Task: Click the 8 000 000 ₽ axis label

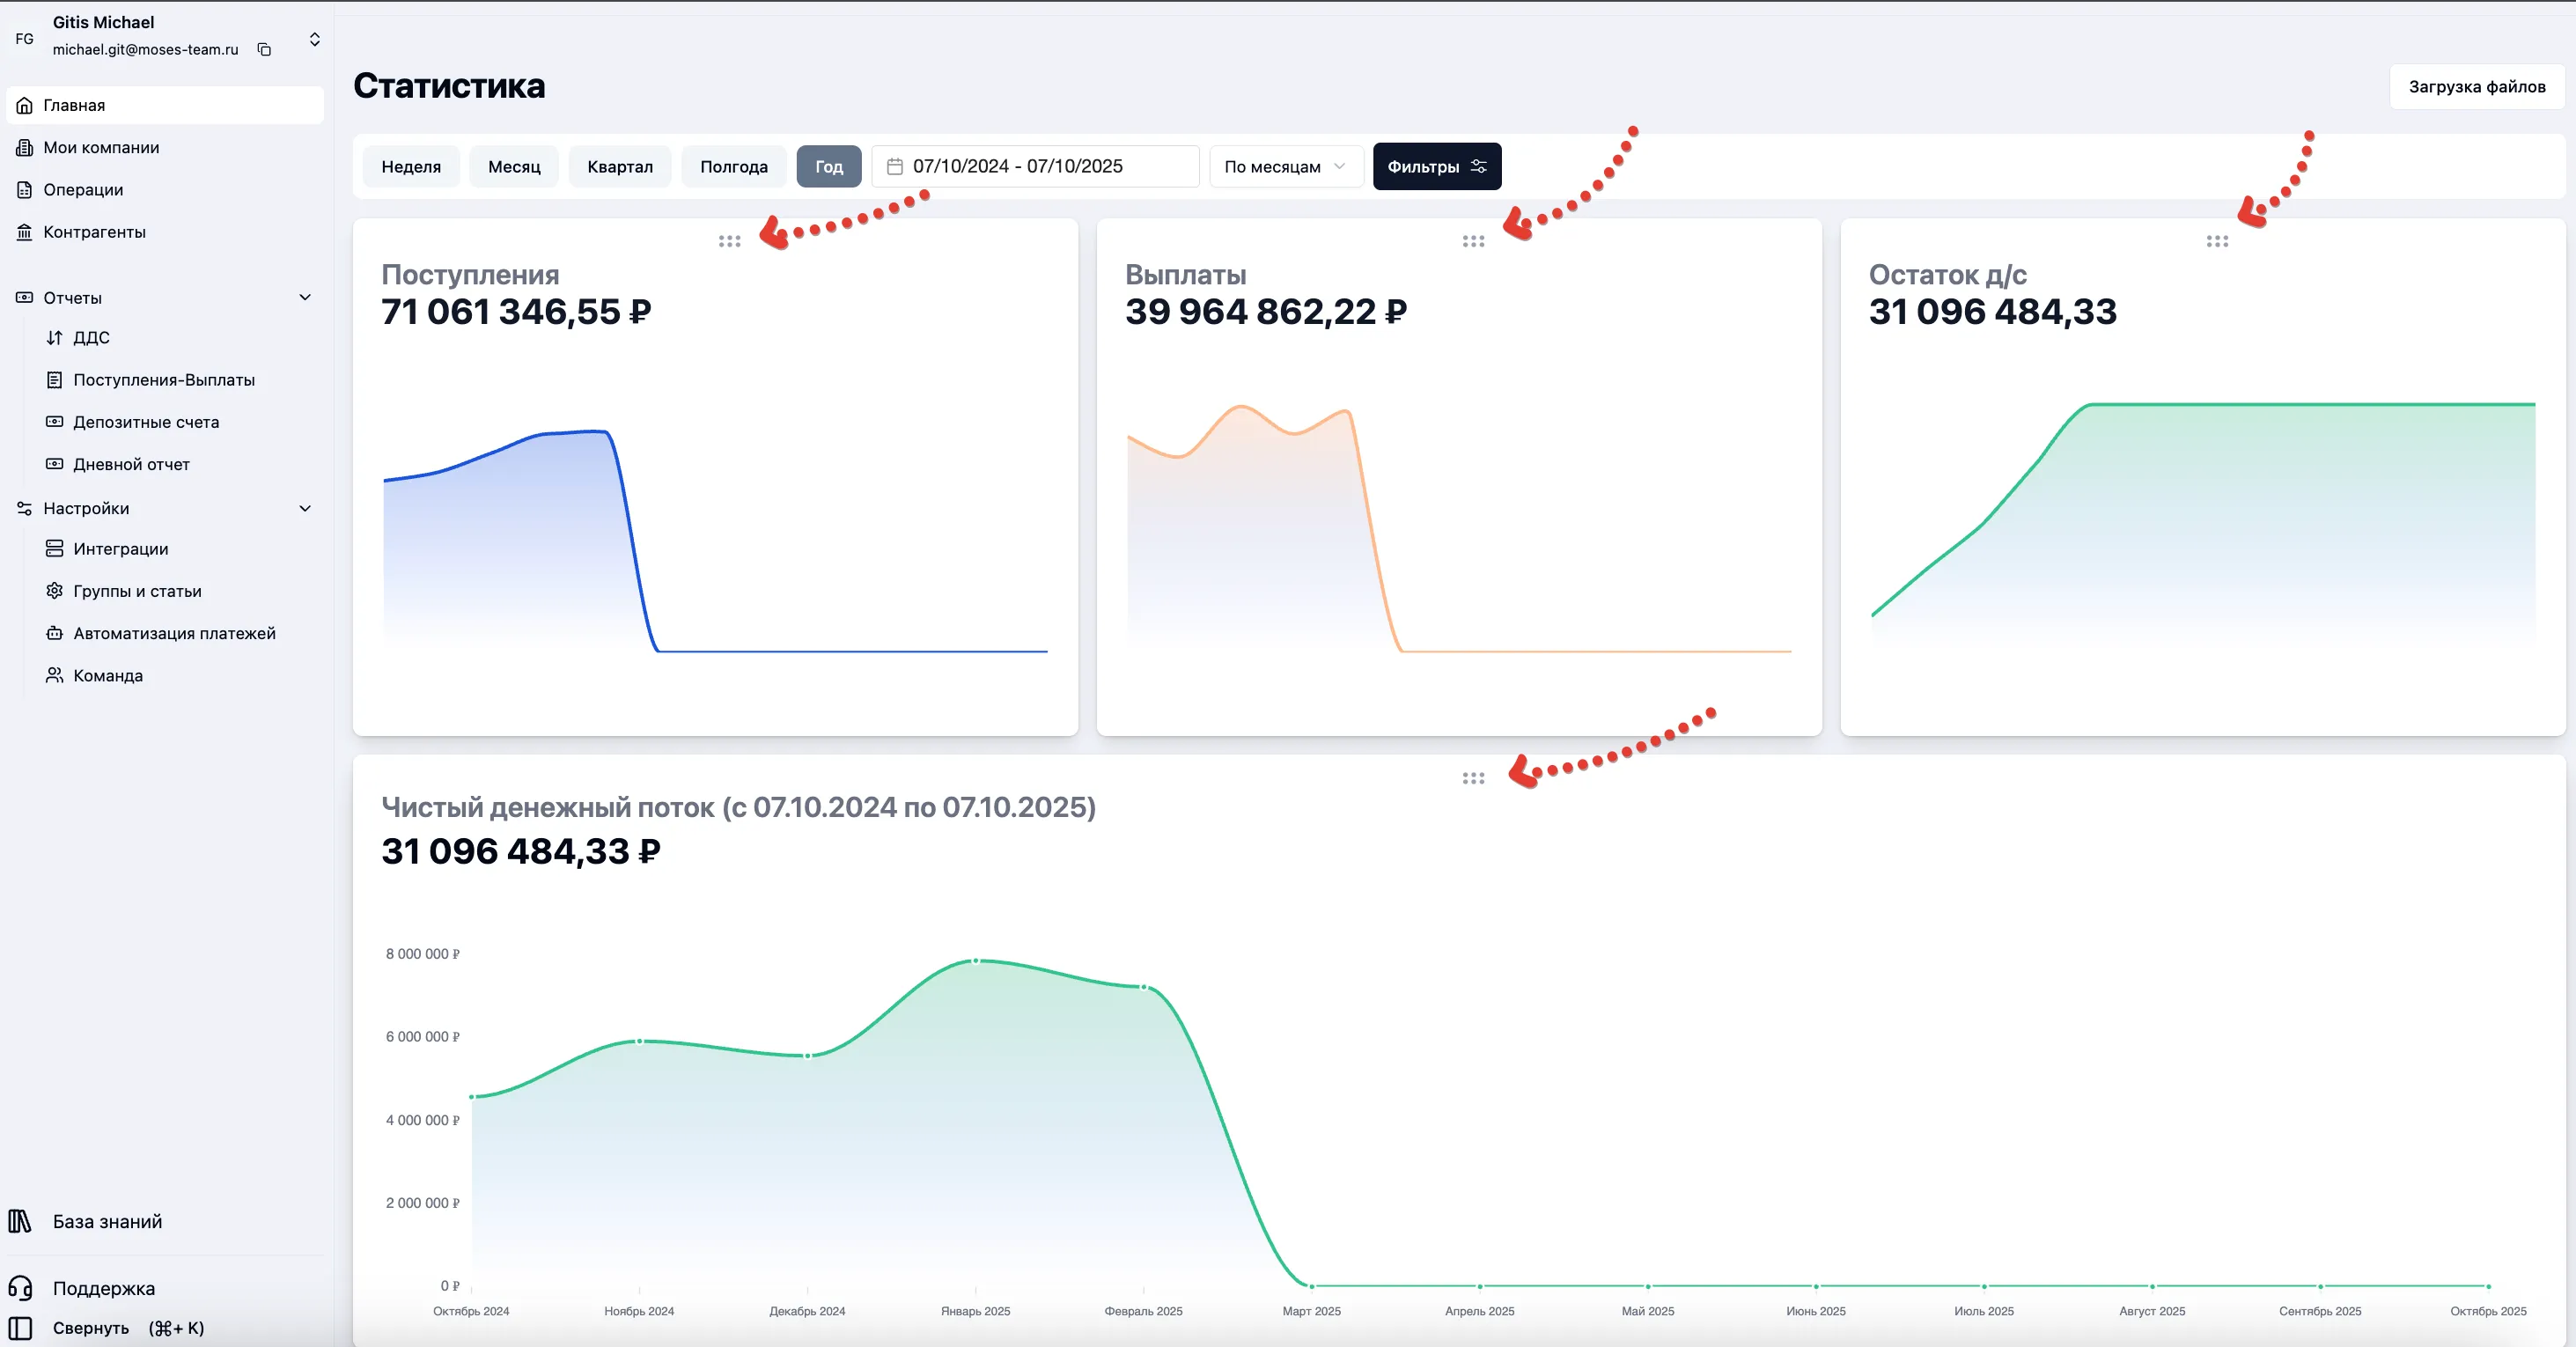Action: [x=423, y=954]
